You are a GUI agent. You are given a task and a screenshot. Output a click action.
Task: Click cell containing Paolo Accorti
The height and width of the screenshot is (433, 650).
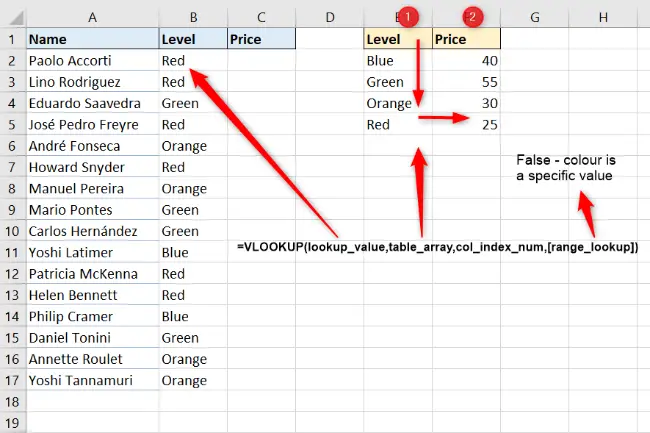(92, 60)
